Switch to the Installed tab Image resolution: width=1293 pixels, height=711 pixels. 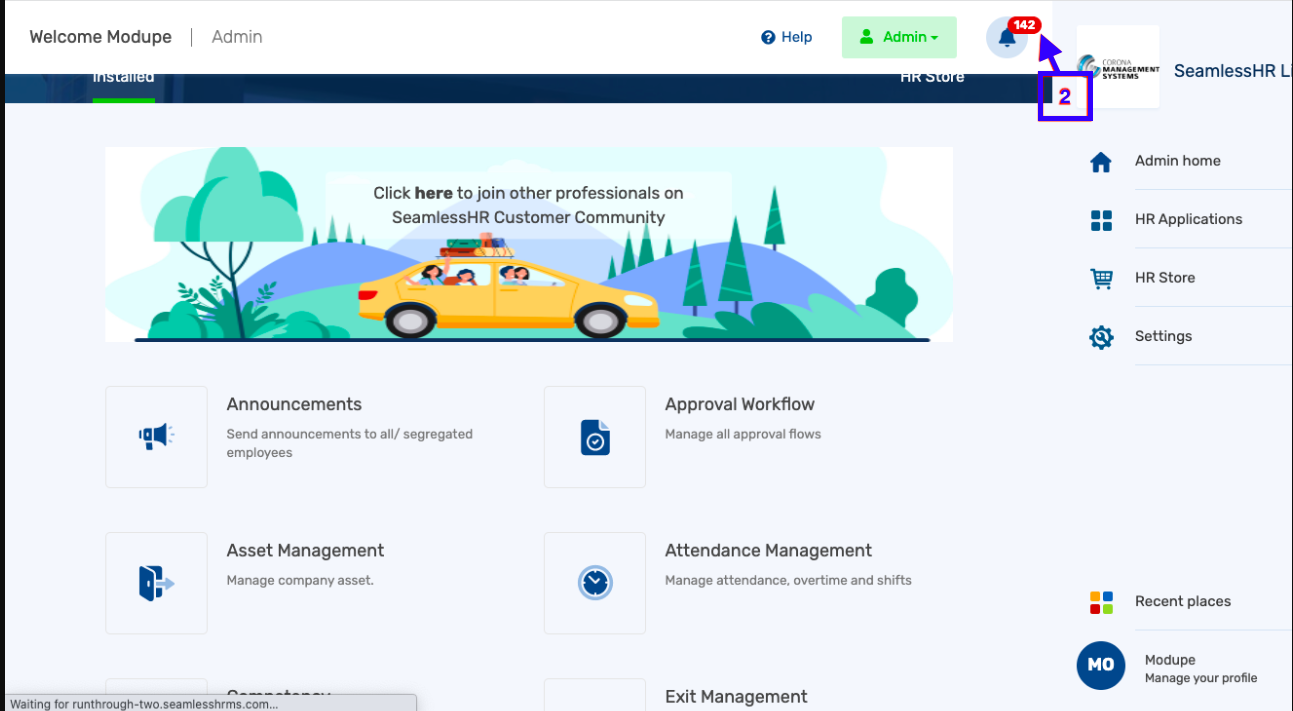[123, 78]
